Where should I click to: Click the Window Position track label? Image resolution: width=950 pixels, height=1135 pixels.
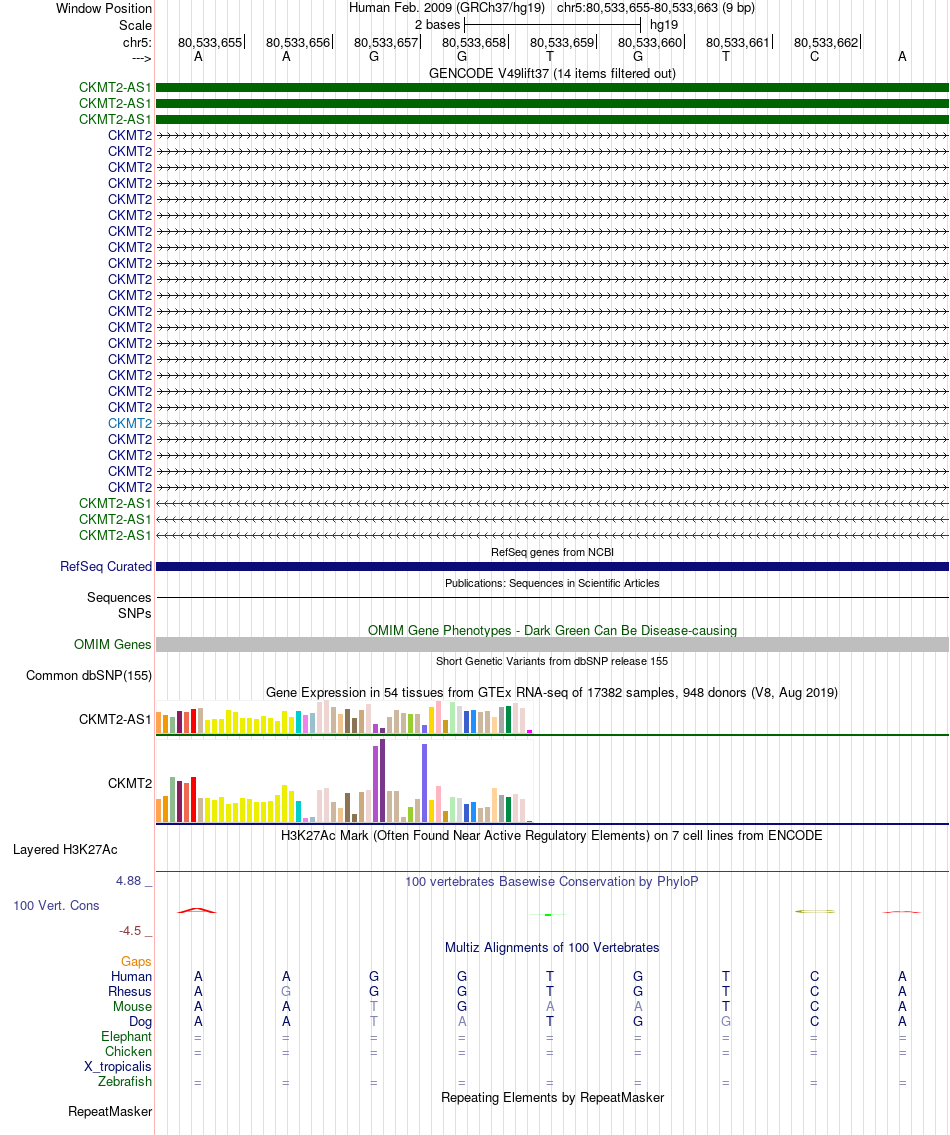tap(104, 9)
